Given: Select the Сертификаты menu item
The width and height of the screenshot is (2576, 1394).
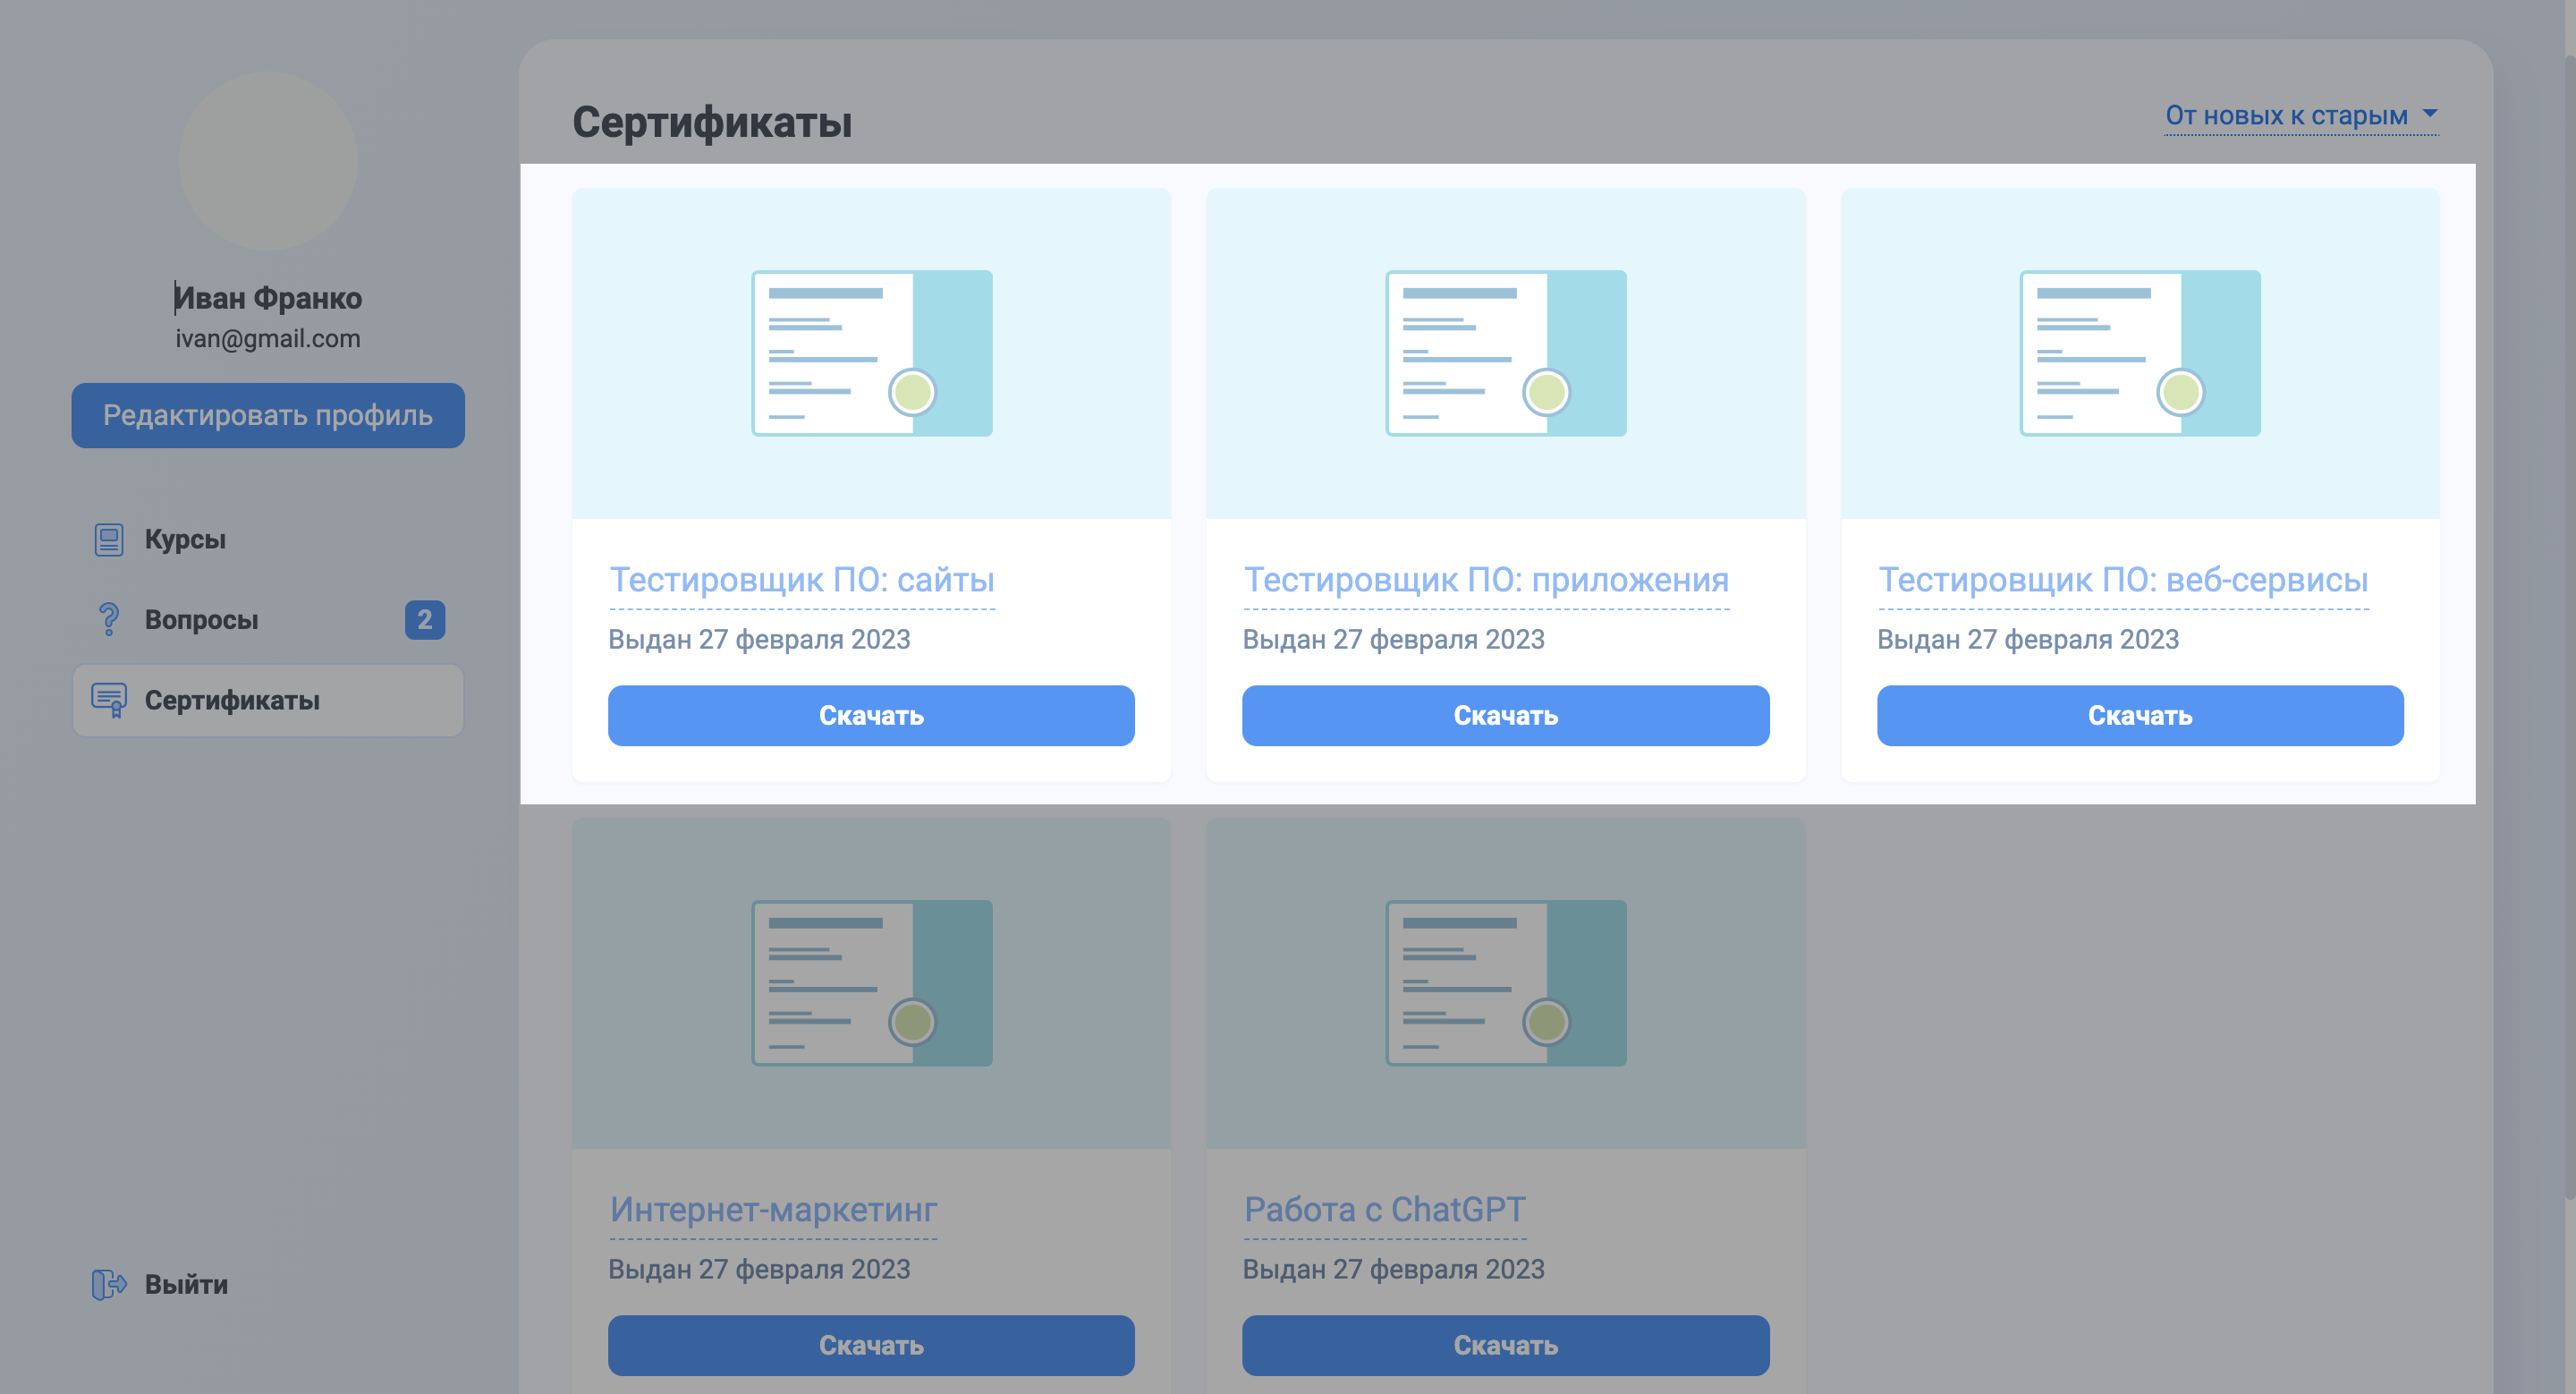Looking at the screenshot, I should (232, 700).
